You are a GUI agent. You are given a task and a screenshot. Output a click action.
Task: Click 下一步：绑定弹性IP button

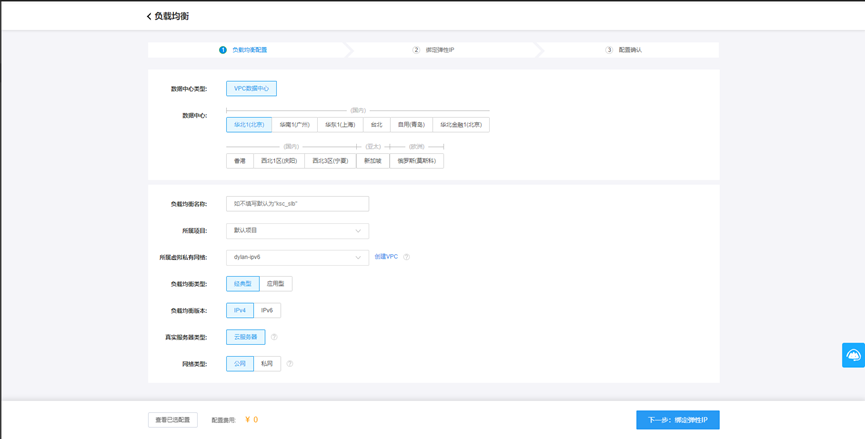click(677, 420)
